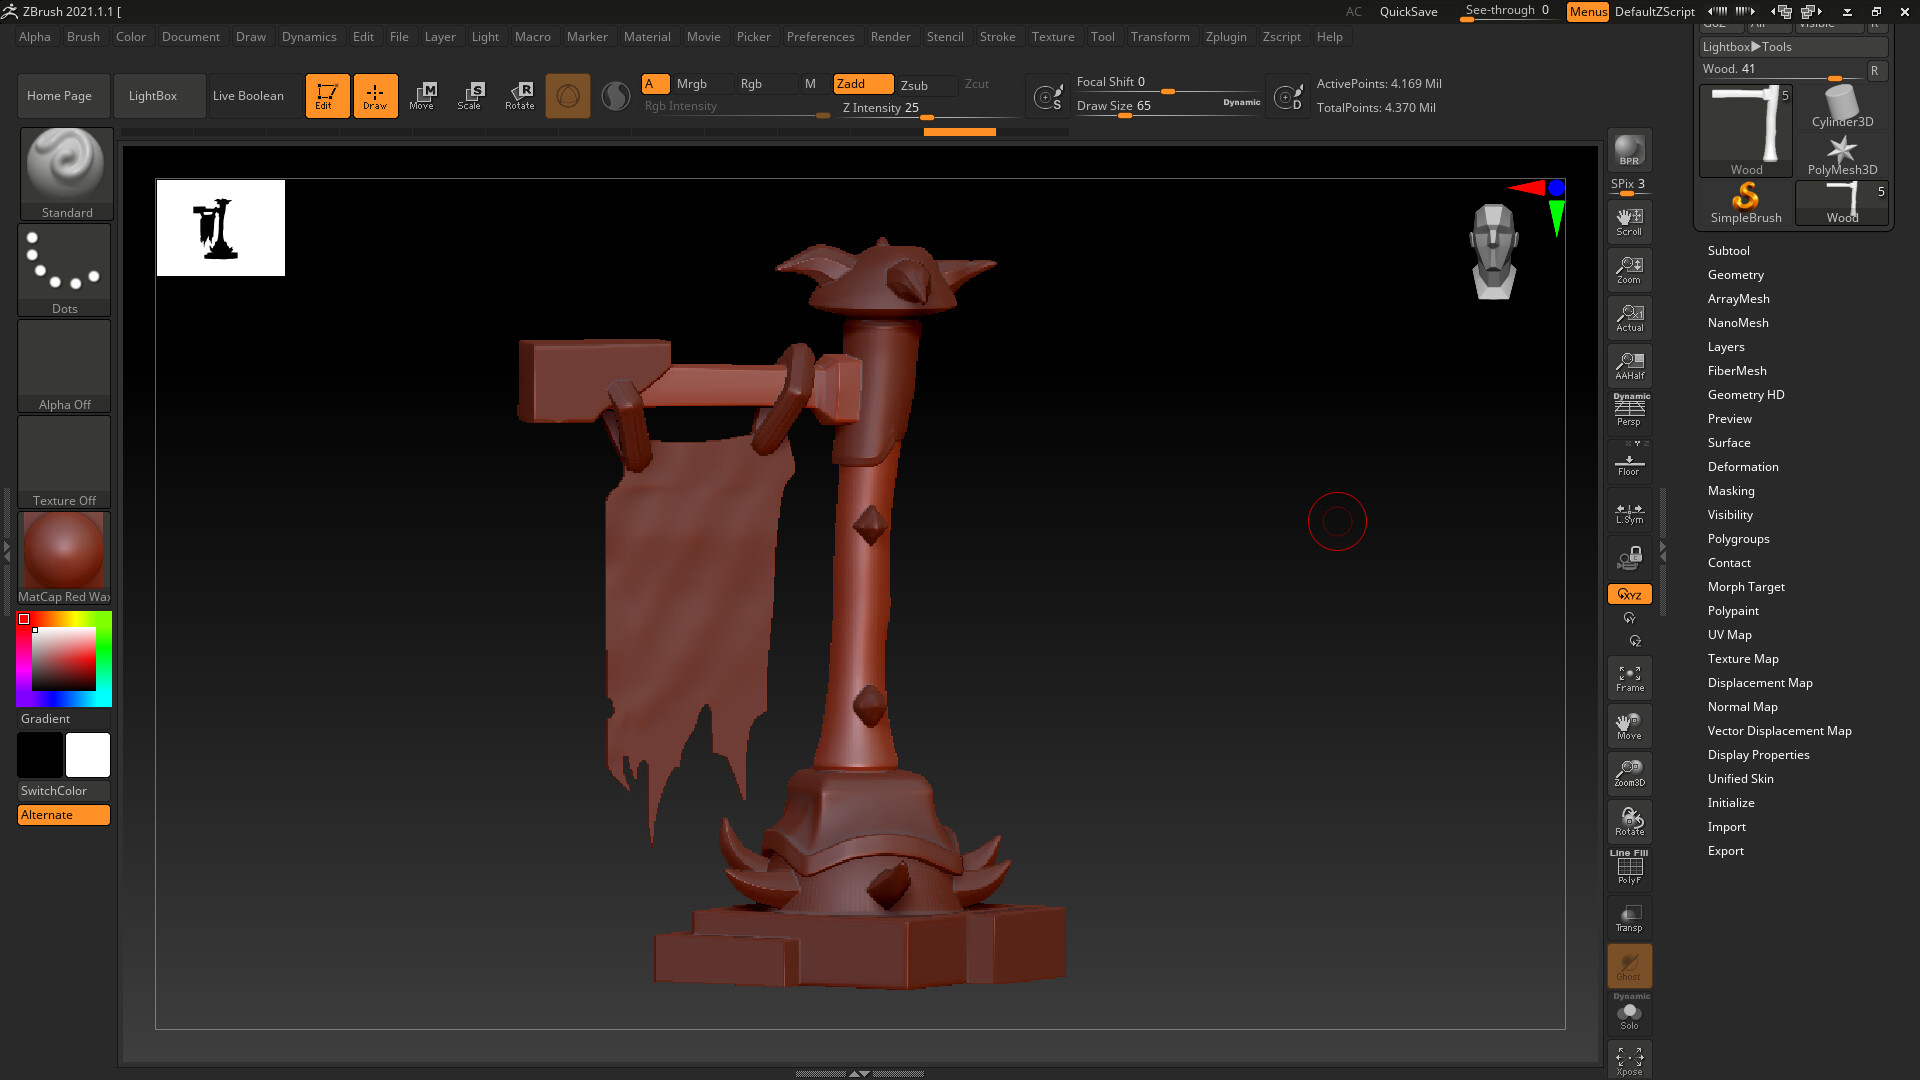The image size is (1920, 1080).
Task: Expand the Geometry section
Action: point(1735,275)
